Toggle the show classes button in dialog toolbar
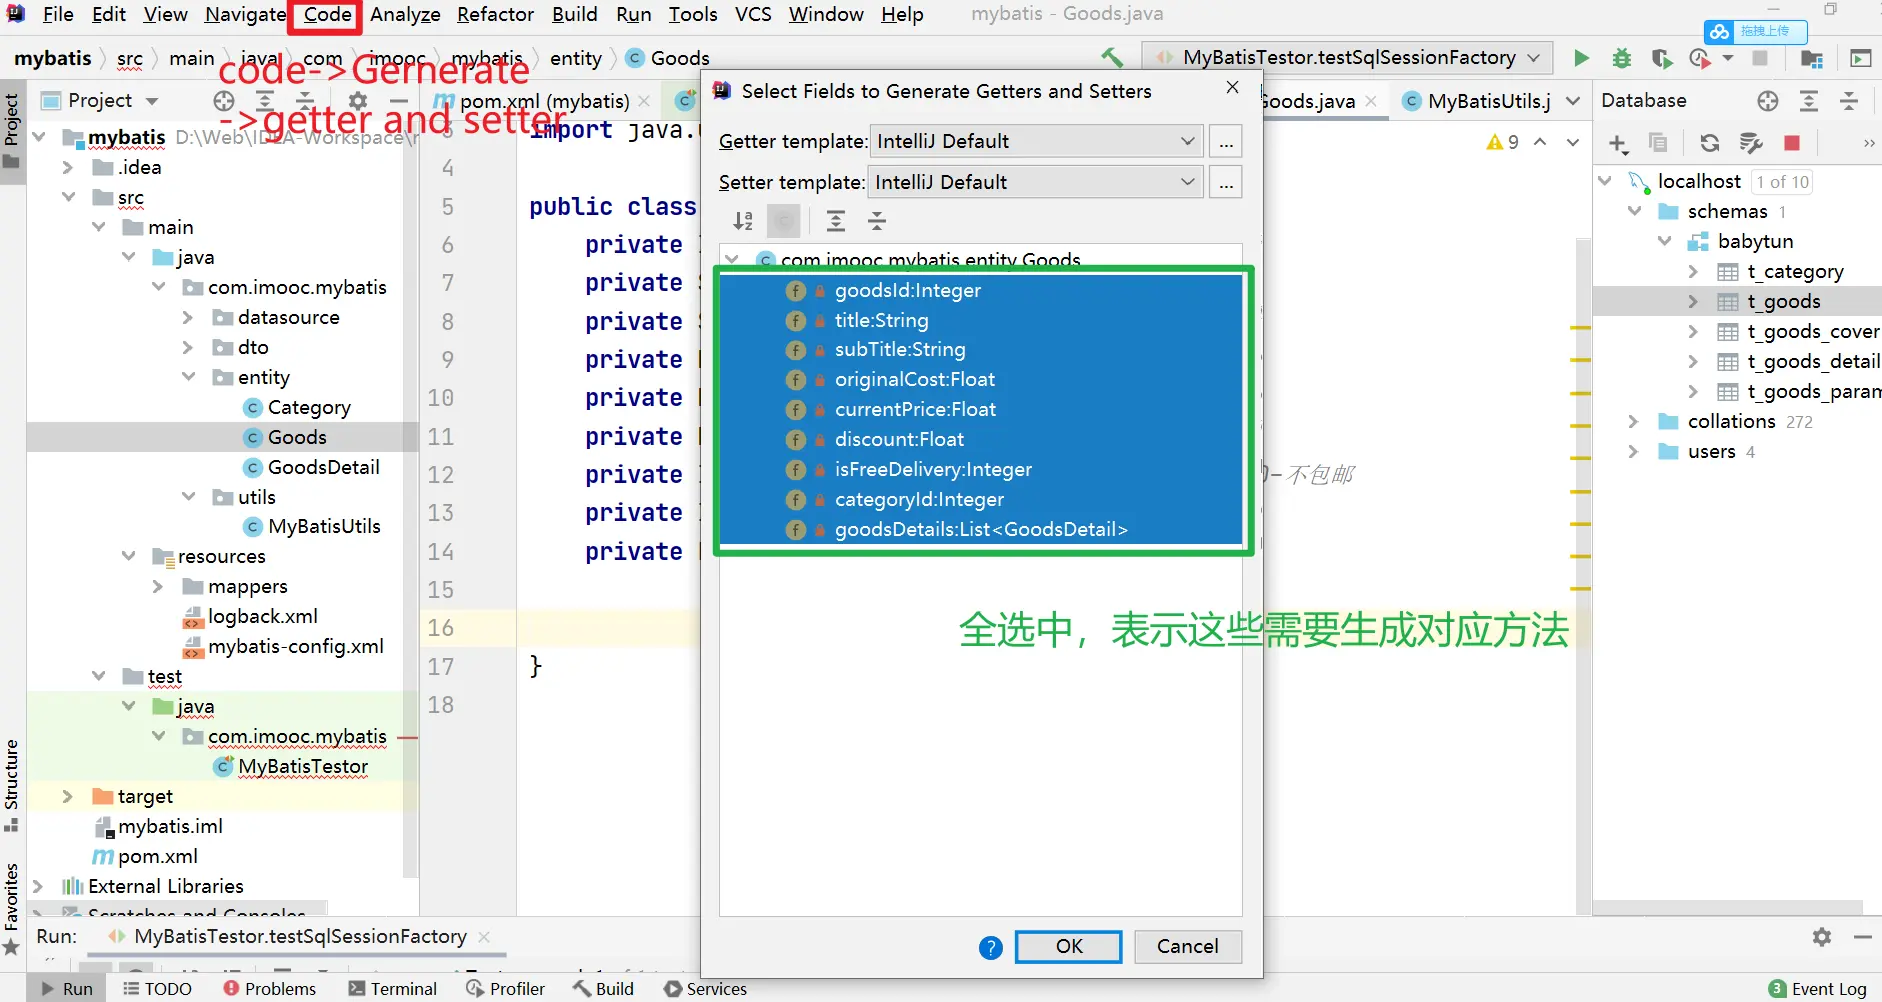 [x=784, y=221]
